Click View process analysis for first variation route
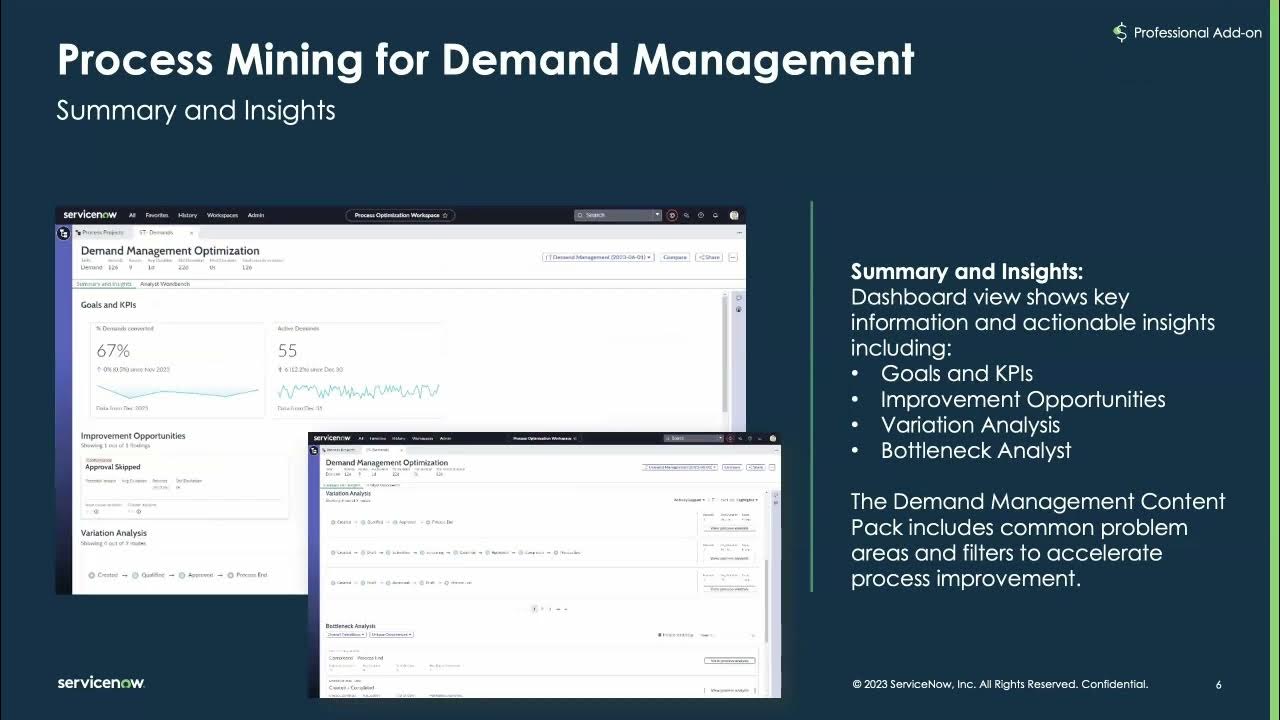Screen dimensions: 1280x720 point(730,528)
